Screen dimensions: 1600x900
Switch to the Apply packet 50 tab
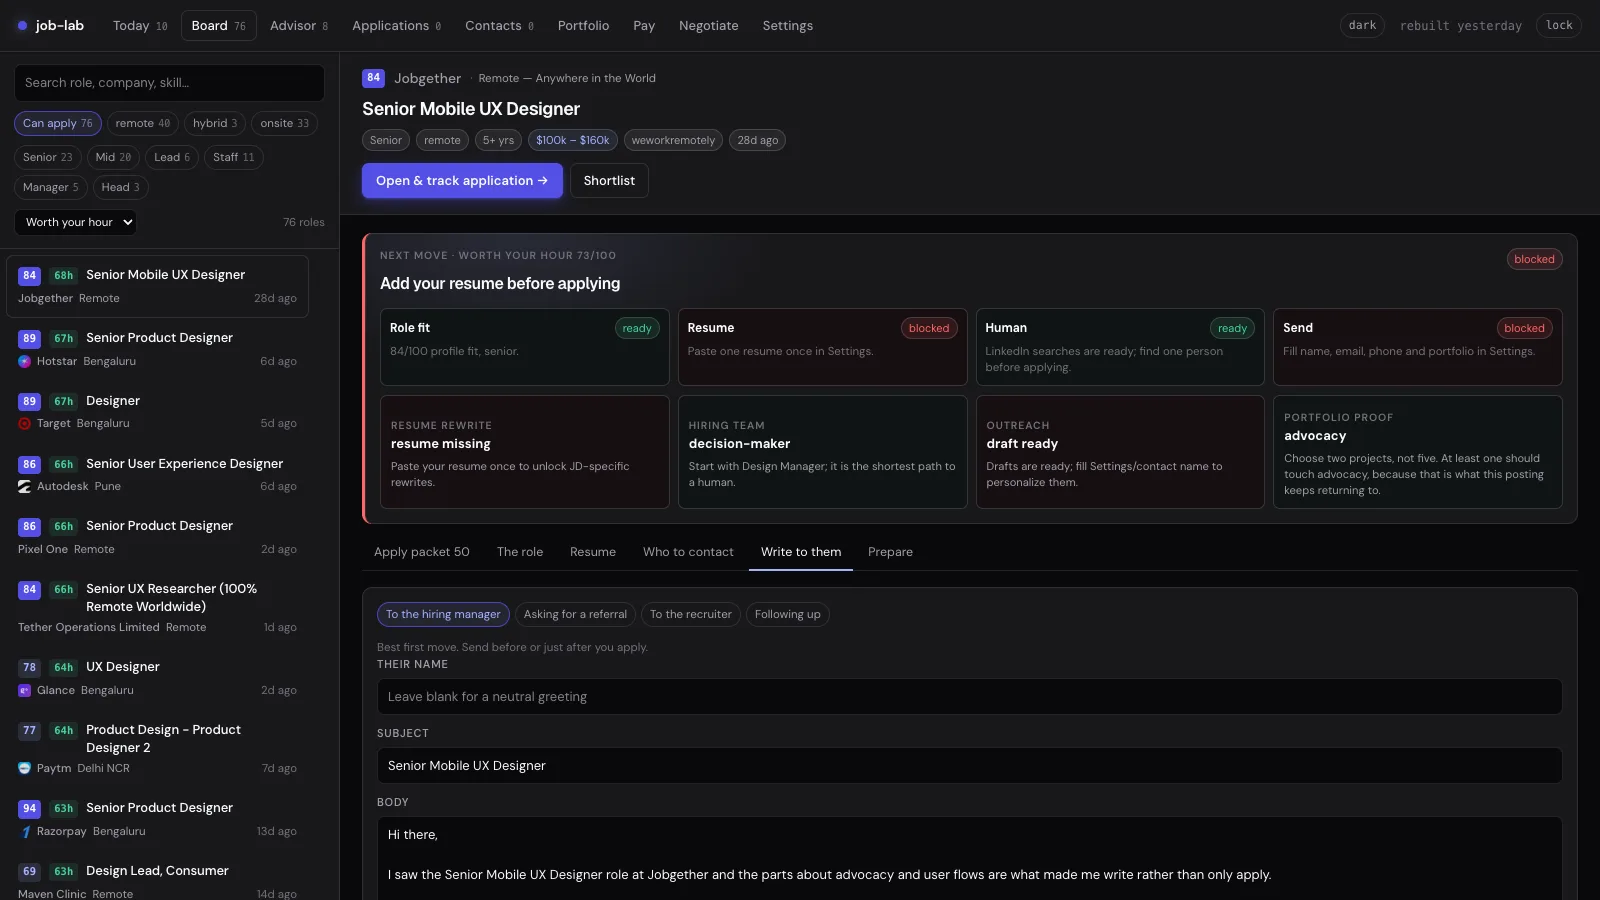[x=421, y=552]
